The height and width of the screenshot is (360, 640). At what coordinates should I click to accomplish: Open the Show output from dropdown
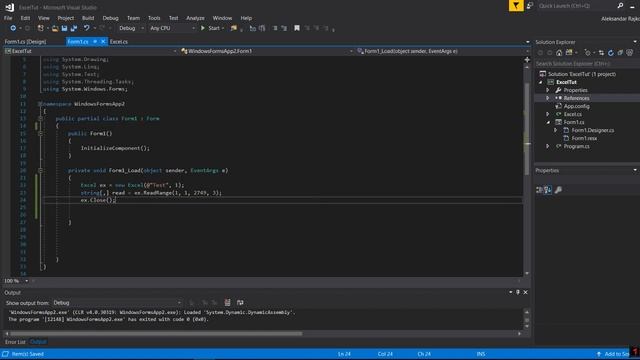[x=117, y=303]
